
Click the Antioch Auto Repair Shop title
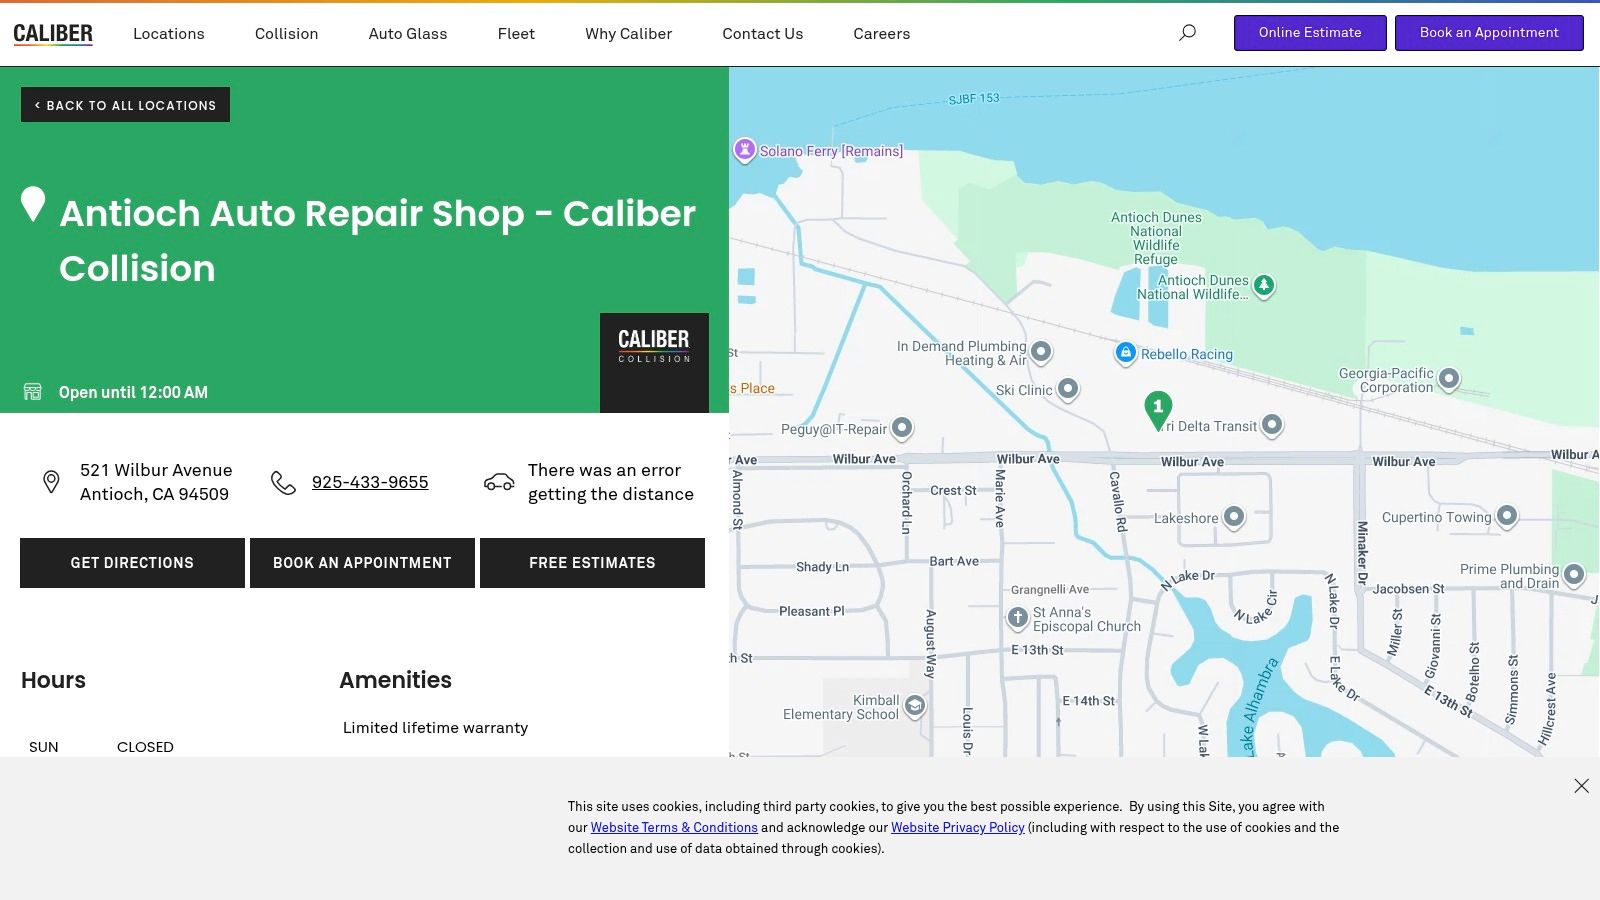[x=378, y=241]
